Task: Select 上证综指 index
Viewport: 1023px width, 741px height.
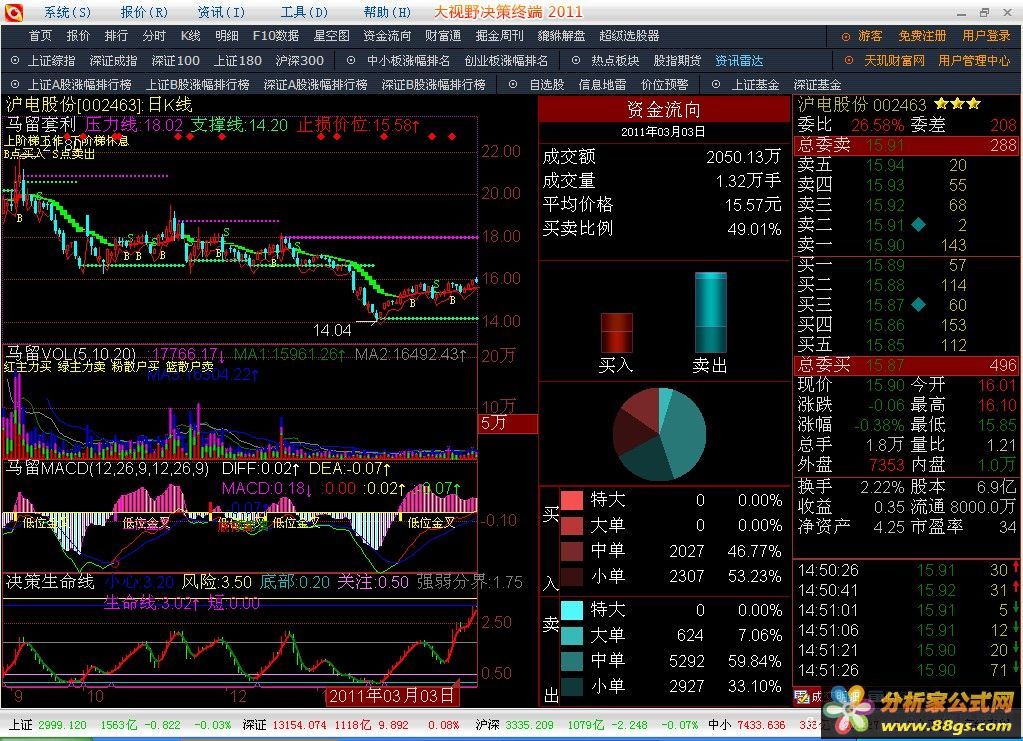Action: (x=52, y=61)
